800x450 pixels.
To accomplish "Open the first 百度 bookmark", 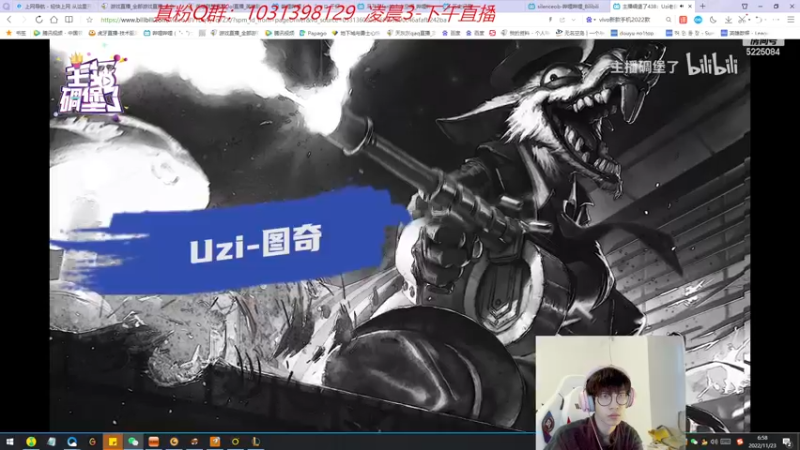I will (x=451, y=33).
